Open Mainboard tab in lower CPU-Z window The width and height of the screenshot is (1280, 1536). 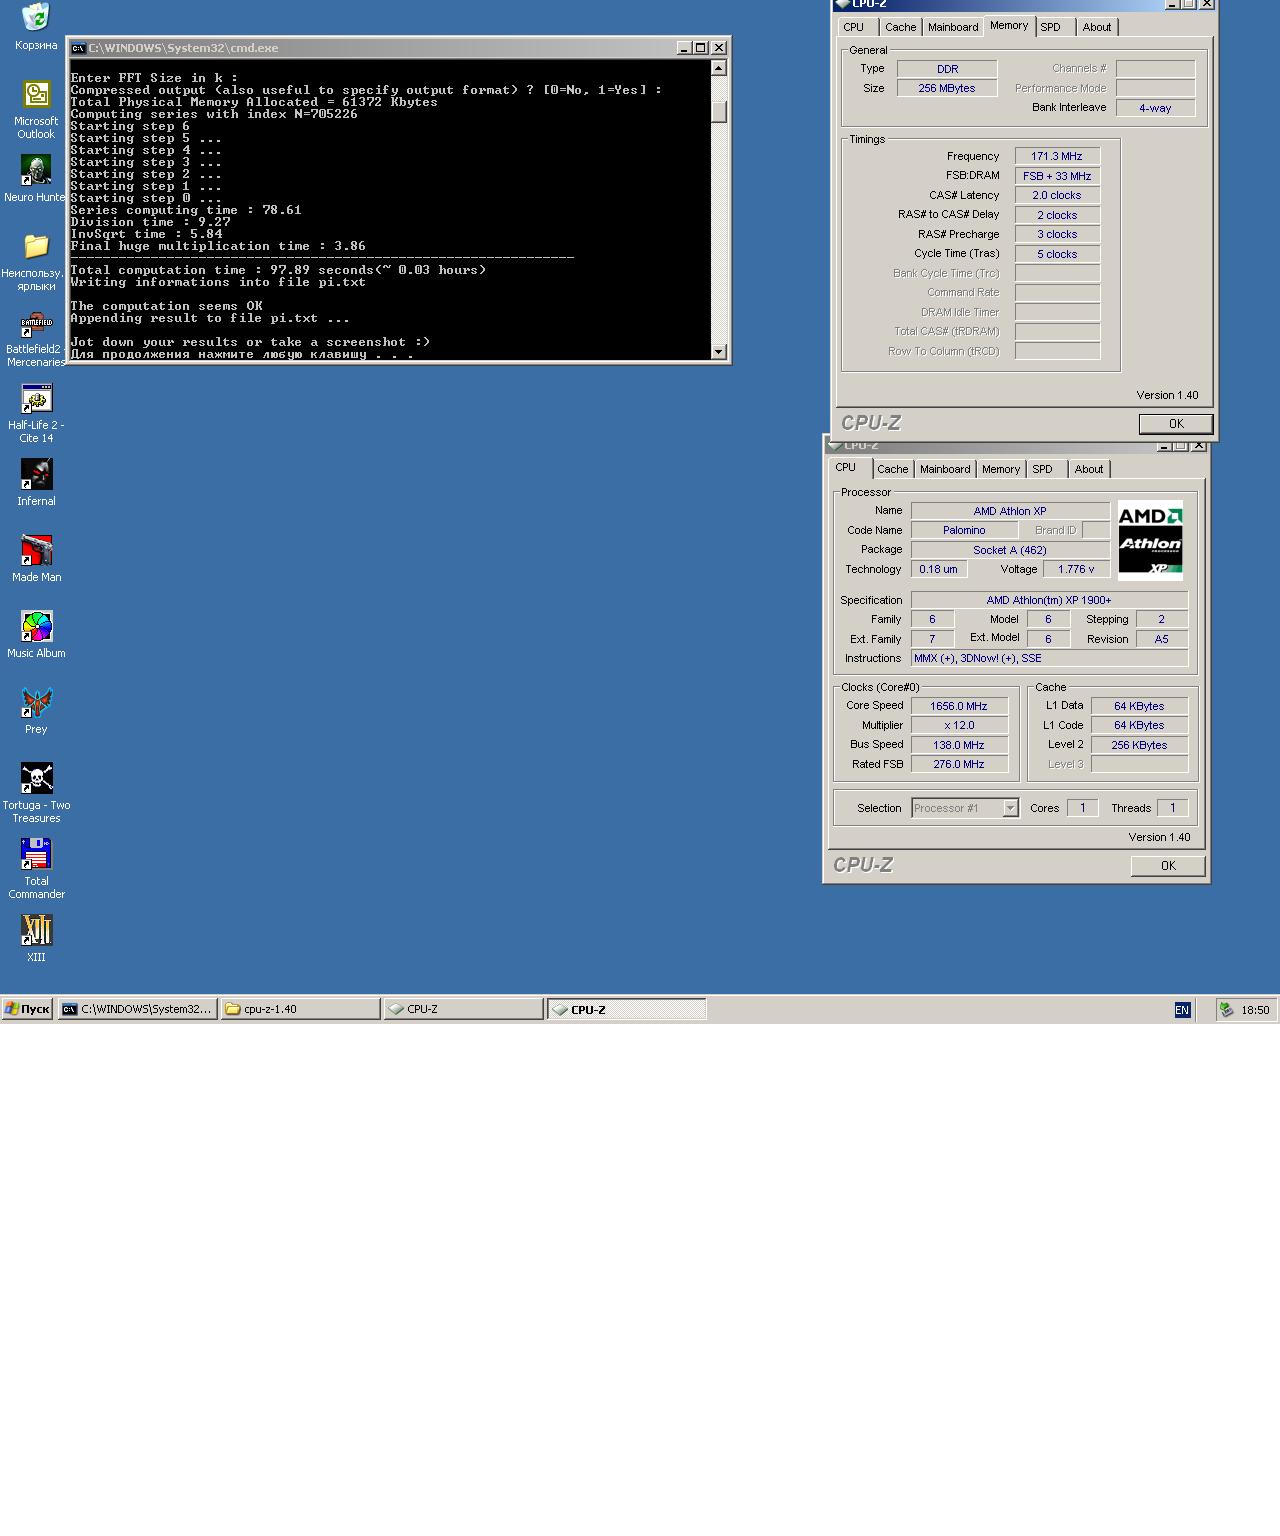[945, 469]
